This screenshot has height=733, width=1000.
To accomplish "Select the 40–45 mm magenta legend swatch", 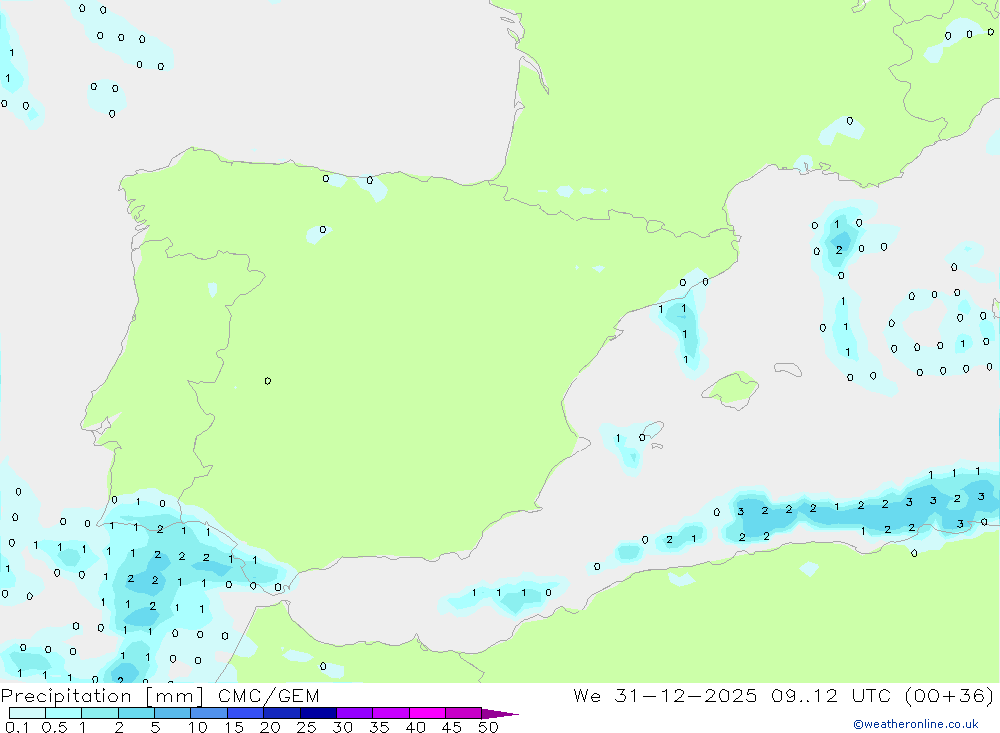I will click(x=427, y=713).
